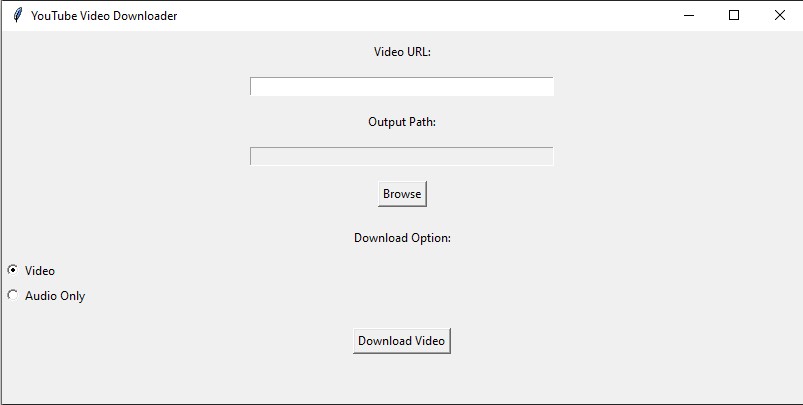
Task: Minimize the YouTube Video Downloader window
Action: click(x=688, y=15)
